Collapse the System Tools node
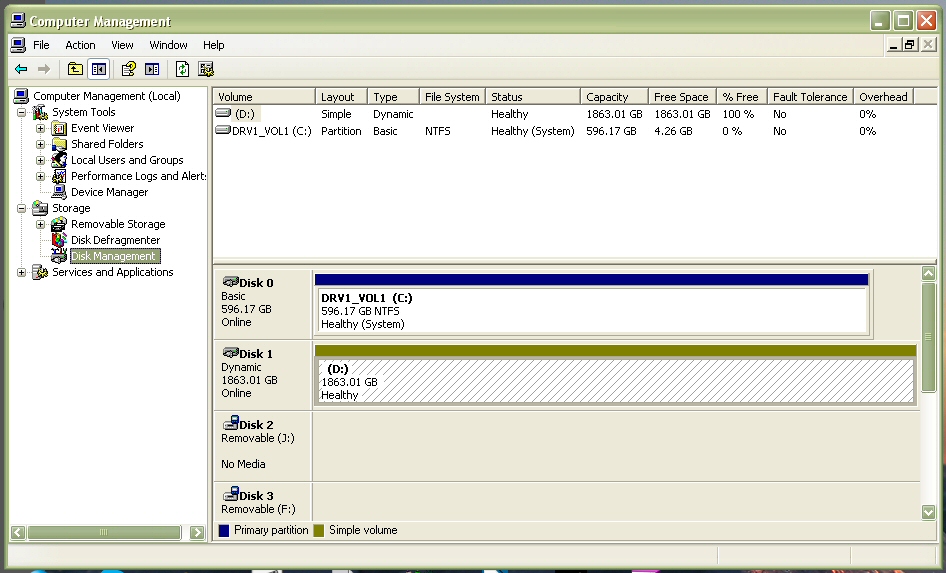The height and width of the screenshot is (573, 946). point(22,112)
